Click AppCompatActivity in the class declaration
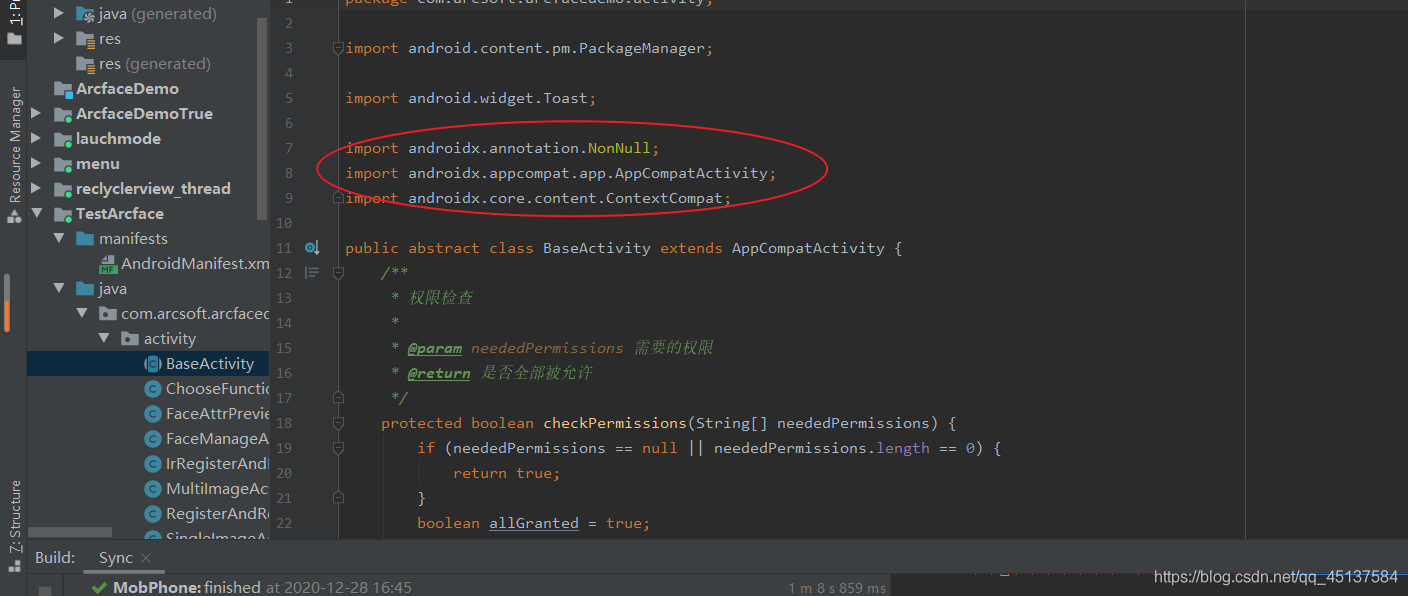 point(808,248)
